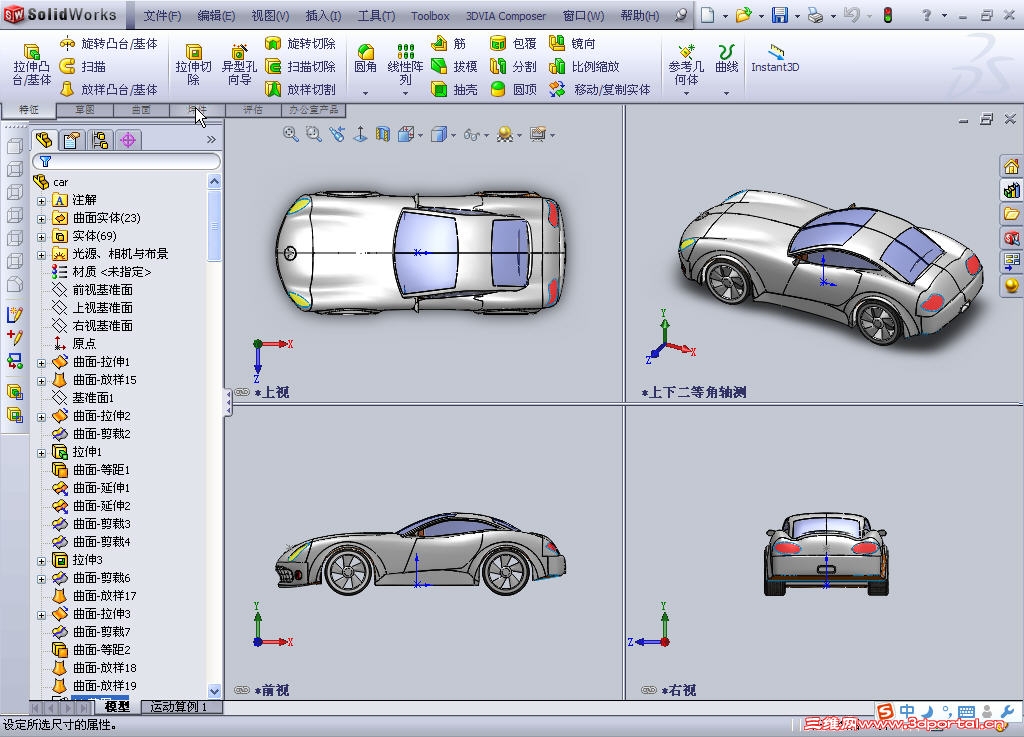Select the 原点 (Origin) item
Image resolution: width=1024 pixels, height=737 pixels.
84,343
